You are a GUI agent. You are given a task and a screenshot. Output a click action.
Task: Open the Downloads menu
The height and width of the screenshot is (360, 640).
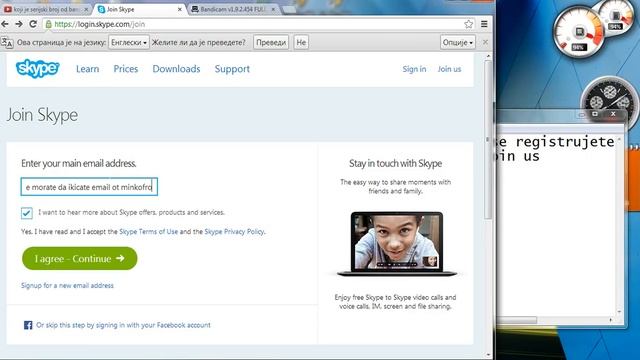[176, 69]
